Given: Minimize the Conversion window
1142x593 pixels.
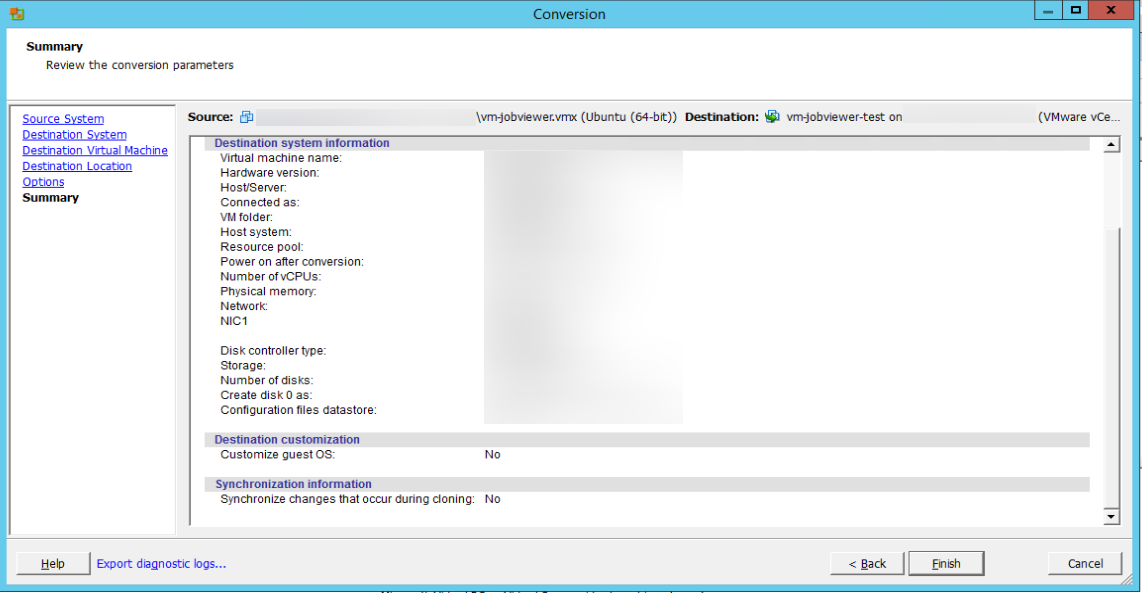Looking at the screenshot, I should pyautogui.click(x=1048, y=11).
